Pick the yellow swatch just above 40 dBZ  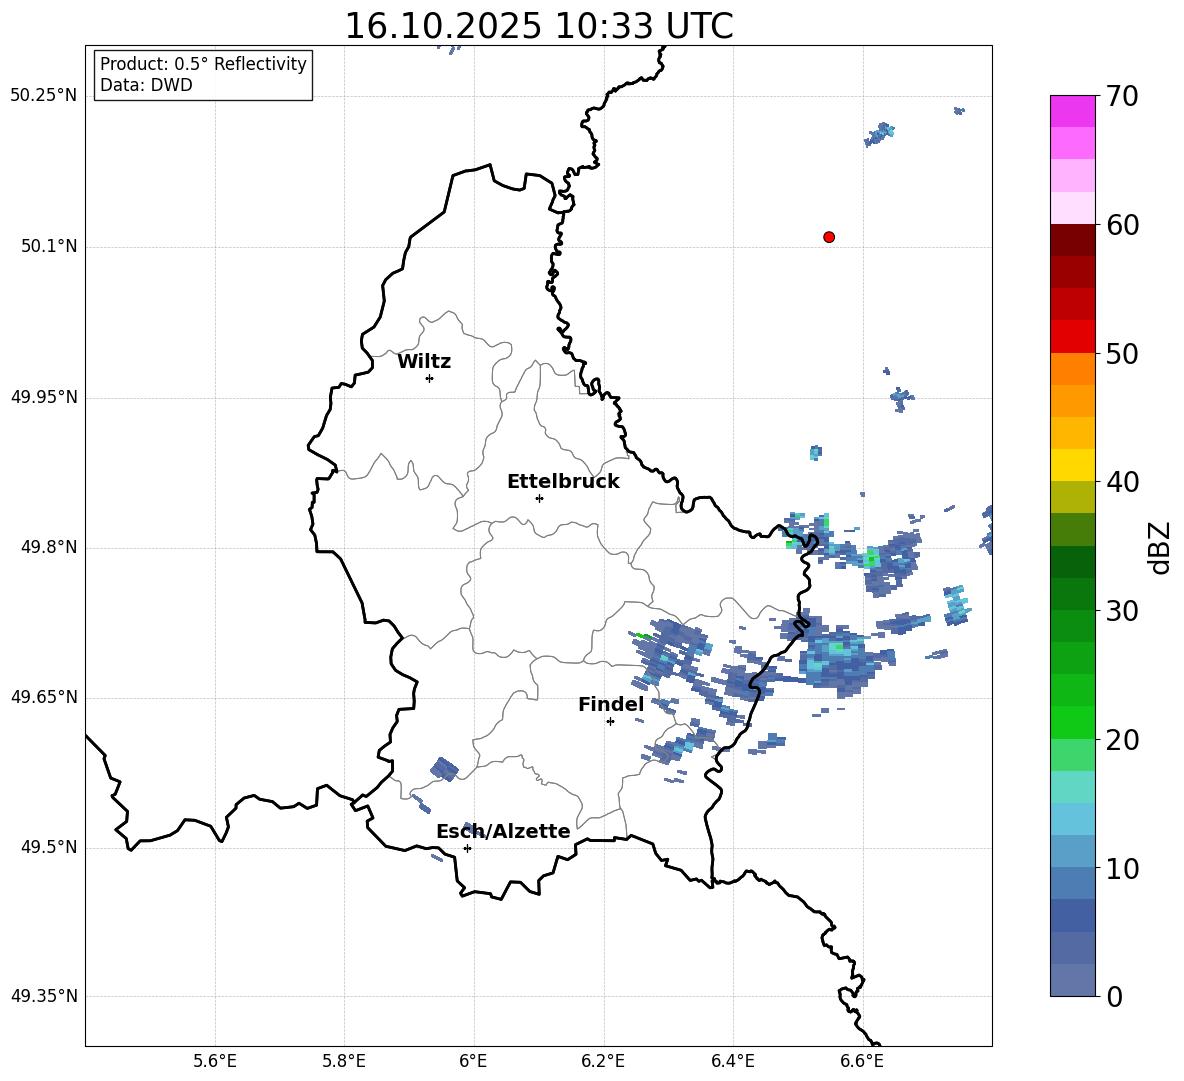click(x=1073, y=465)
